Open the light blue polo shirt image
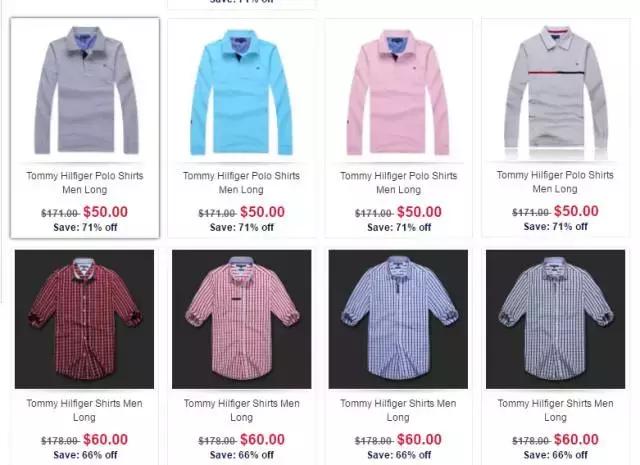 242,92
